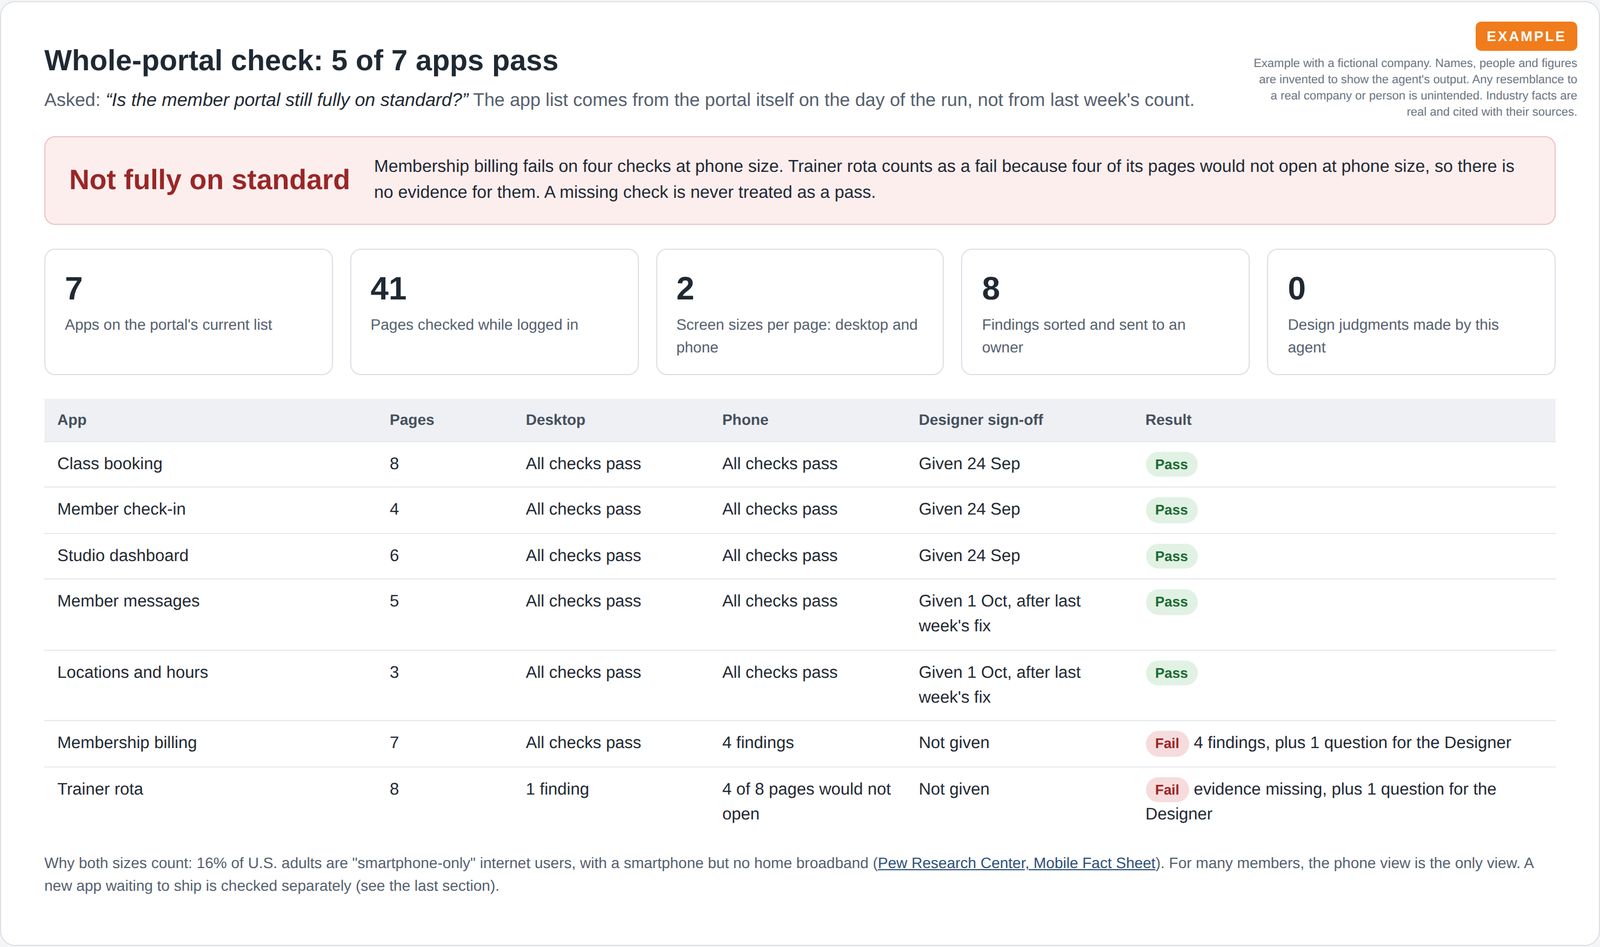1600x947 pixels.
Task: Click the Phone column header
Action: pos(745,420)
